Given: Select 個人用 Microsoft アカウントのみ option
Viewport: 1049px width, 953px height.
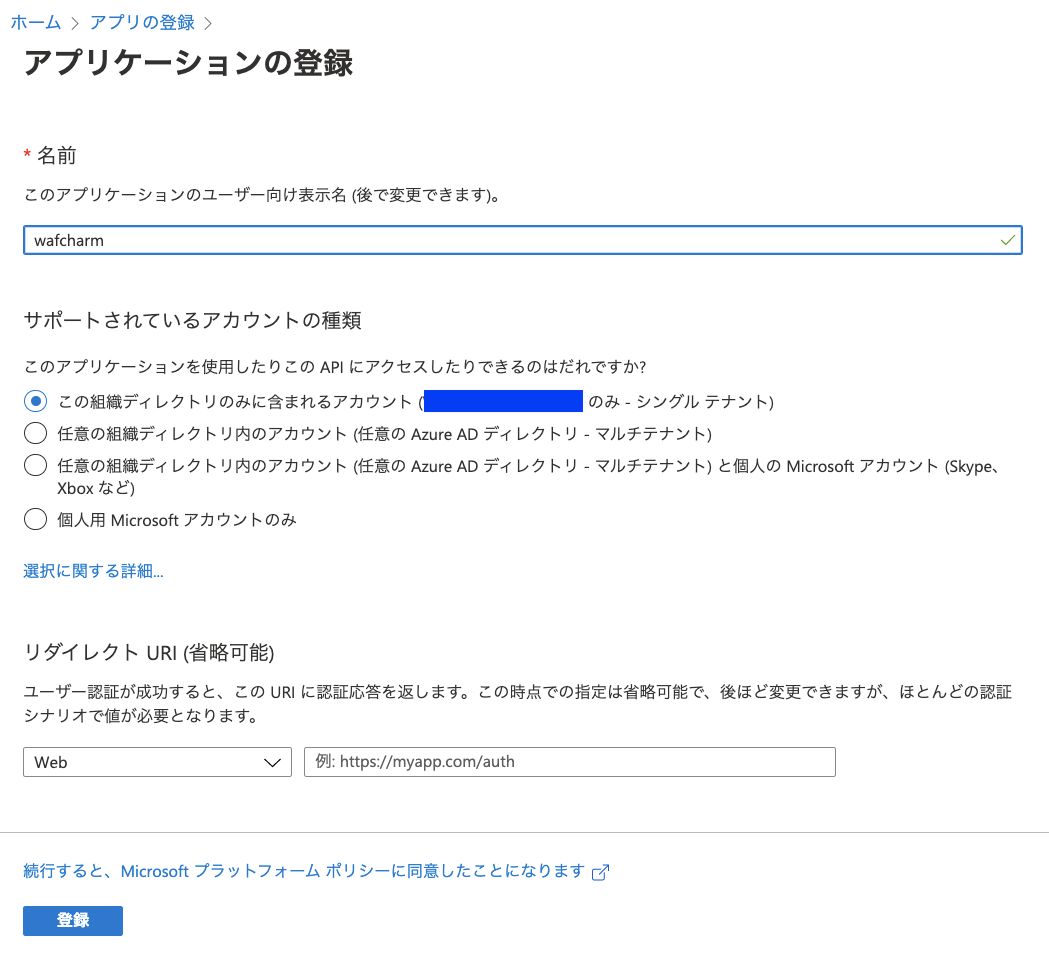Looking at the screenshot, I should 35,519.
